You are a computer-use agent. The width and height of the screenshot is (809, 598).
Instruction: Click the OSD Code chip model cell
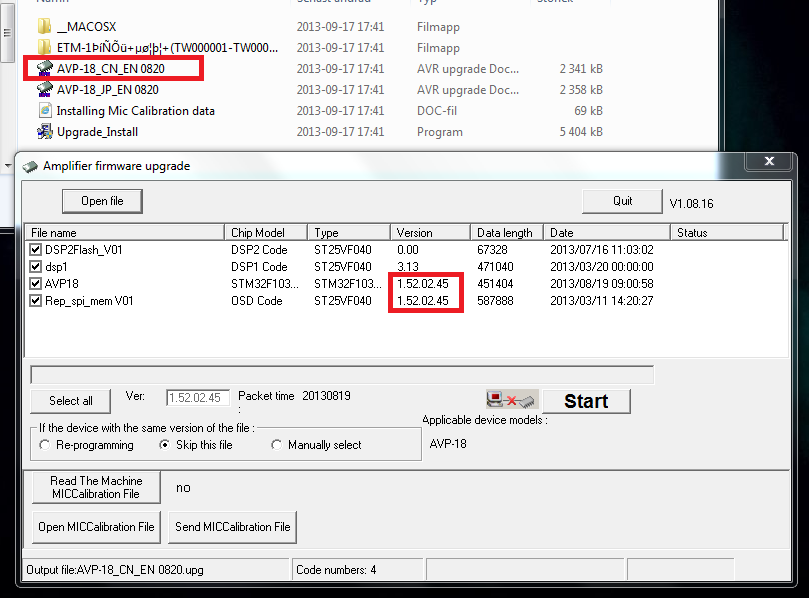click(256, 301)
